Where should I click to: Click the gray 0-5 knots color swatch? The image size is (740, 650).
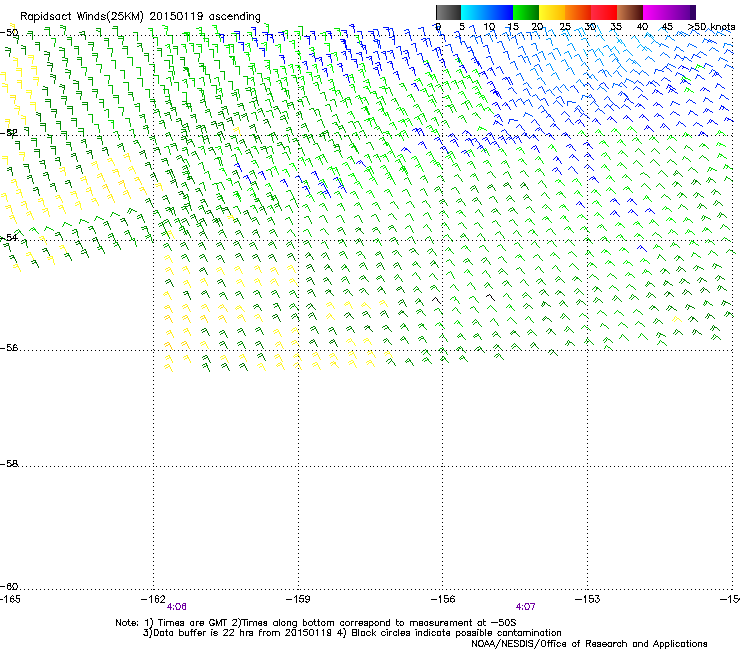[x=448, y=12]
